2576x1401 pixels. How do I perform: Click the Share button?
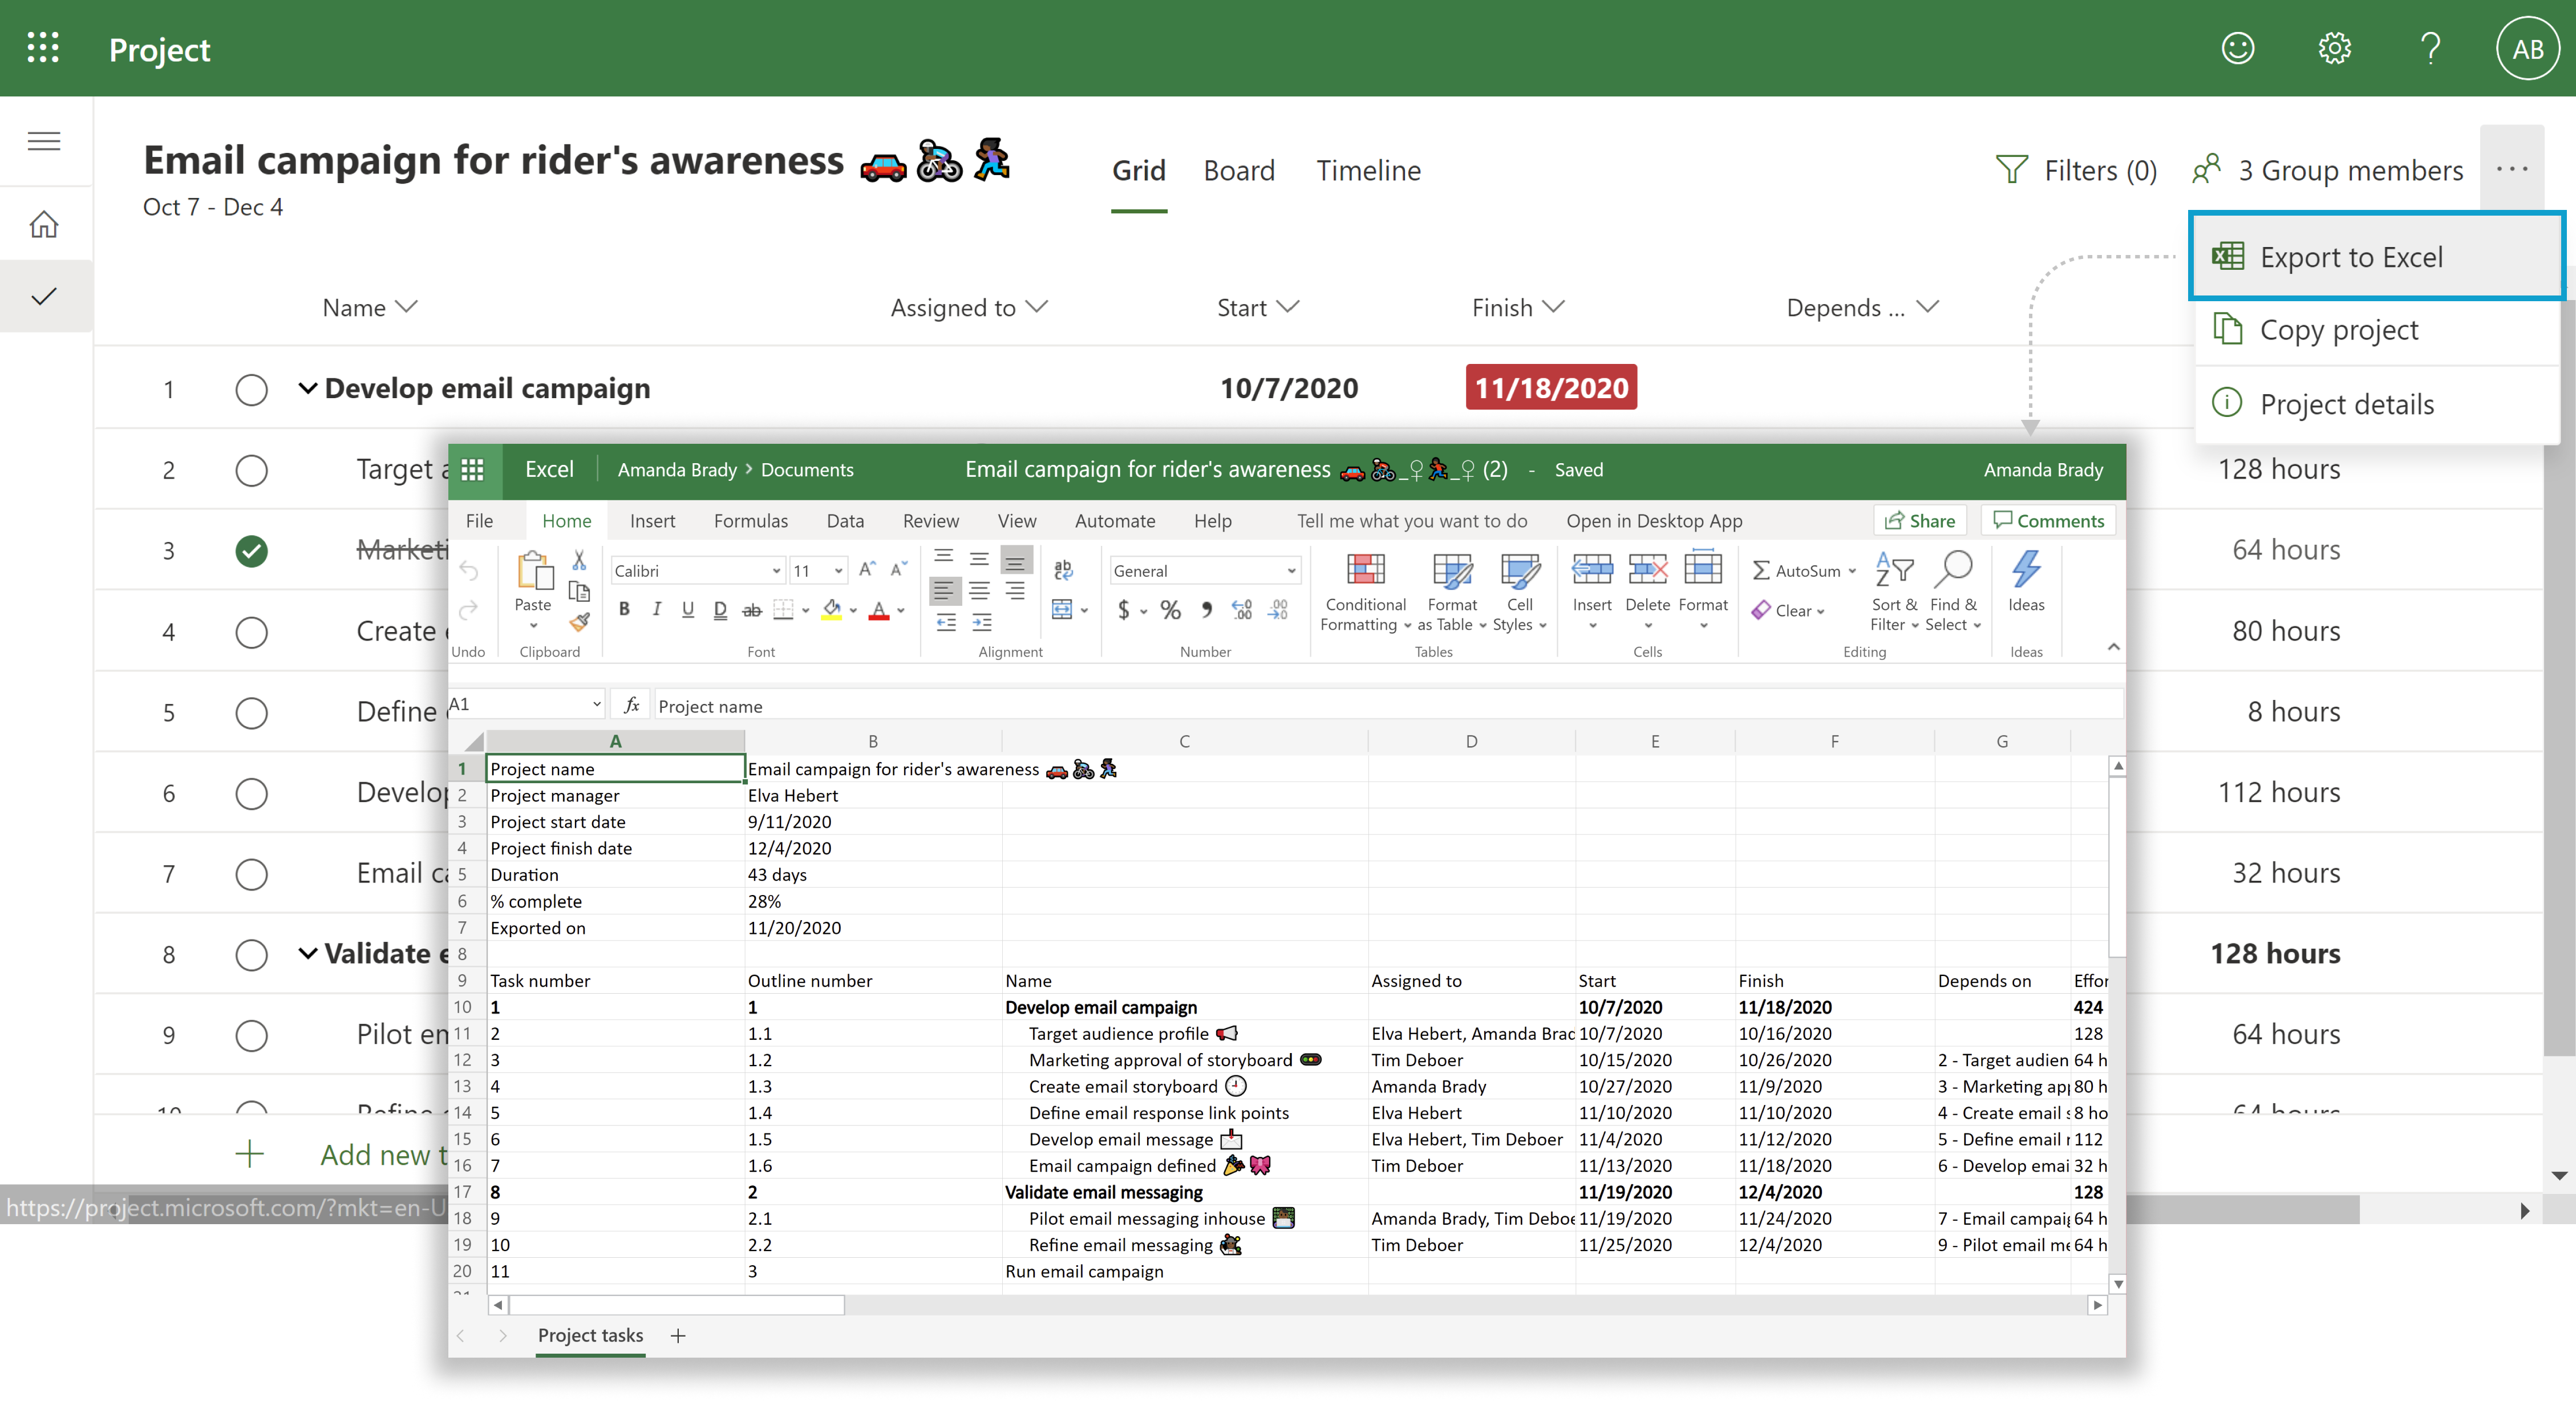pyautogui.click(x=1920, y=520)
